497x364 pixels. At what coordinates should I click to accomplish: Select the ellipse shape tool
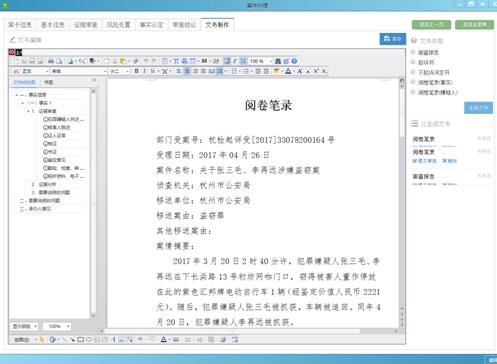coord(89,340)
